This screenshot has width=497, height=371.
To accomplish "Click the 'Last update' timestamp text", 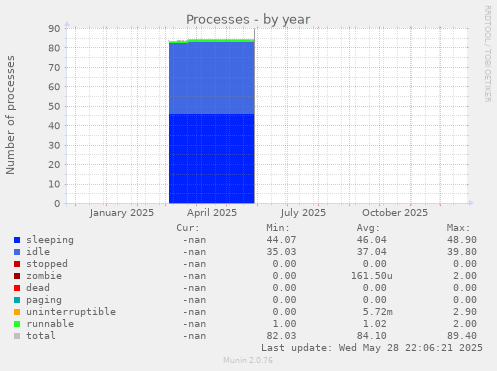I will [372, 348].
